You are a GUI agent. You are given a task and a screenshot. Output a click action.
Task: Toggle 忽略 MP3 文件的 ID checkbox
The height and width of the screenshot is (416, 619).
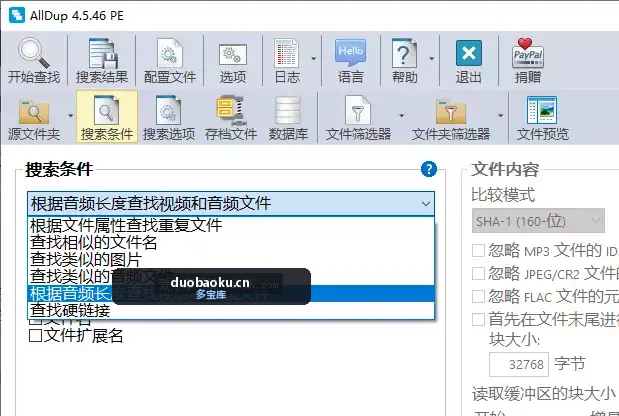[478, 250]
